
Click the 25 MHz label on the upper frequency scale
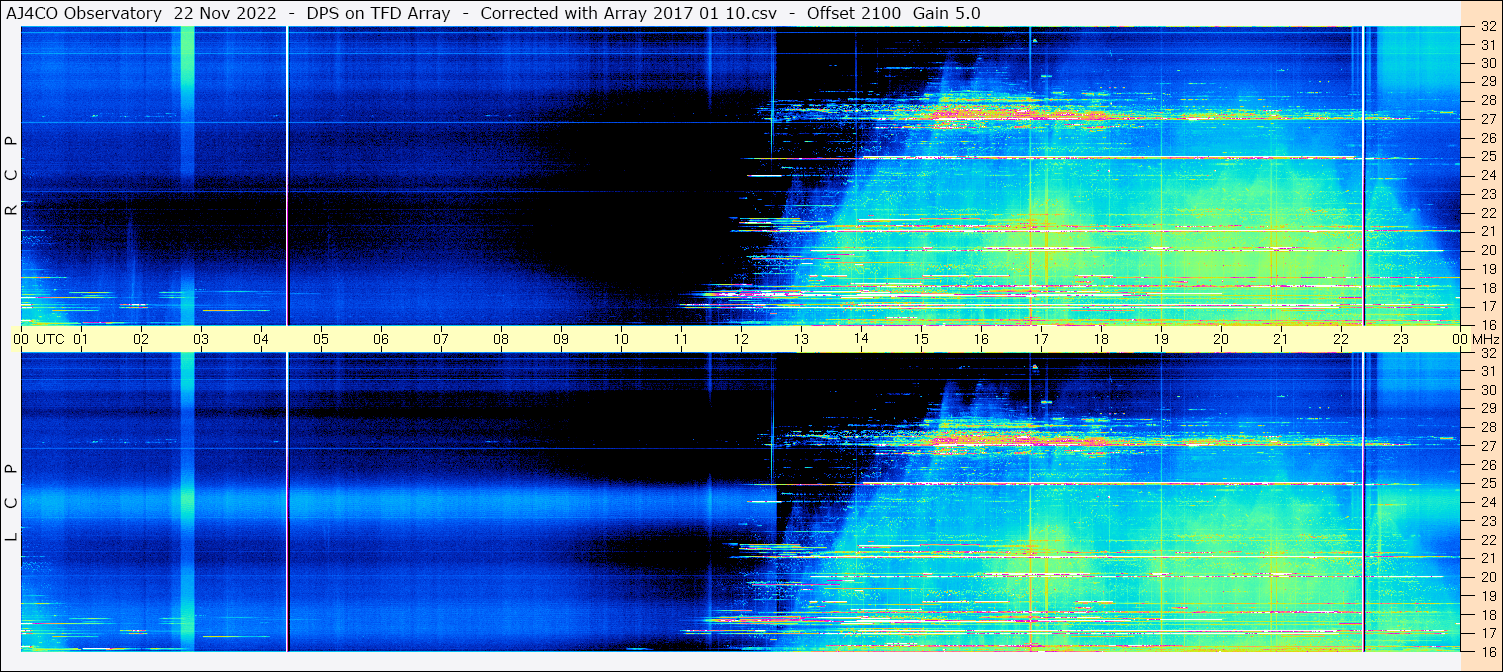point(1487,157)
